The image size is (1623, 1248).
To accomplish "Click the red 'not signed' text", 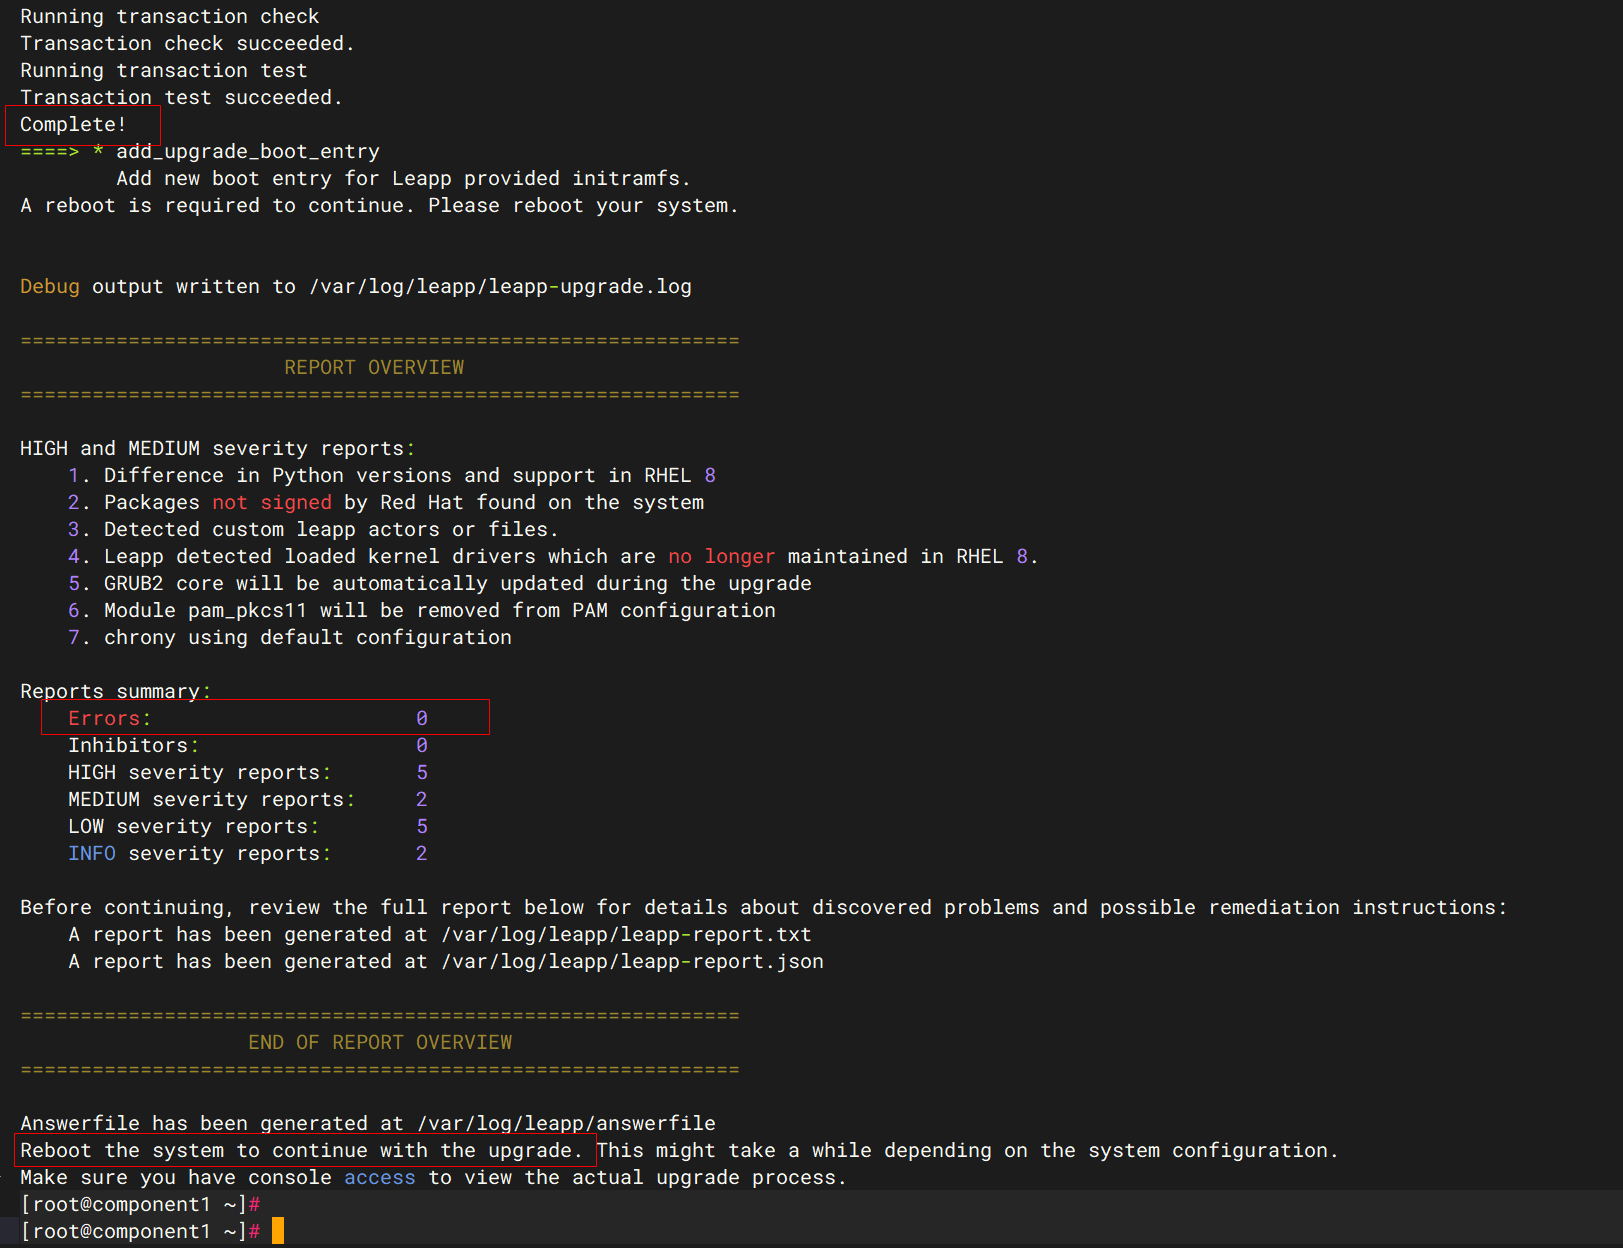I will (x=271, y=503).
